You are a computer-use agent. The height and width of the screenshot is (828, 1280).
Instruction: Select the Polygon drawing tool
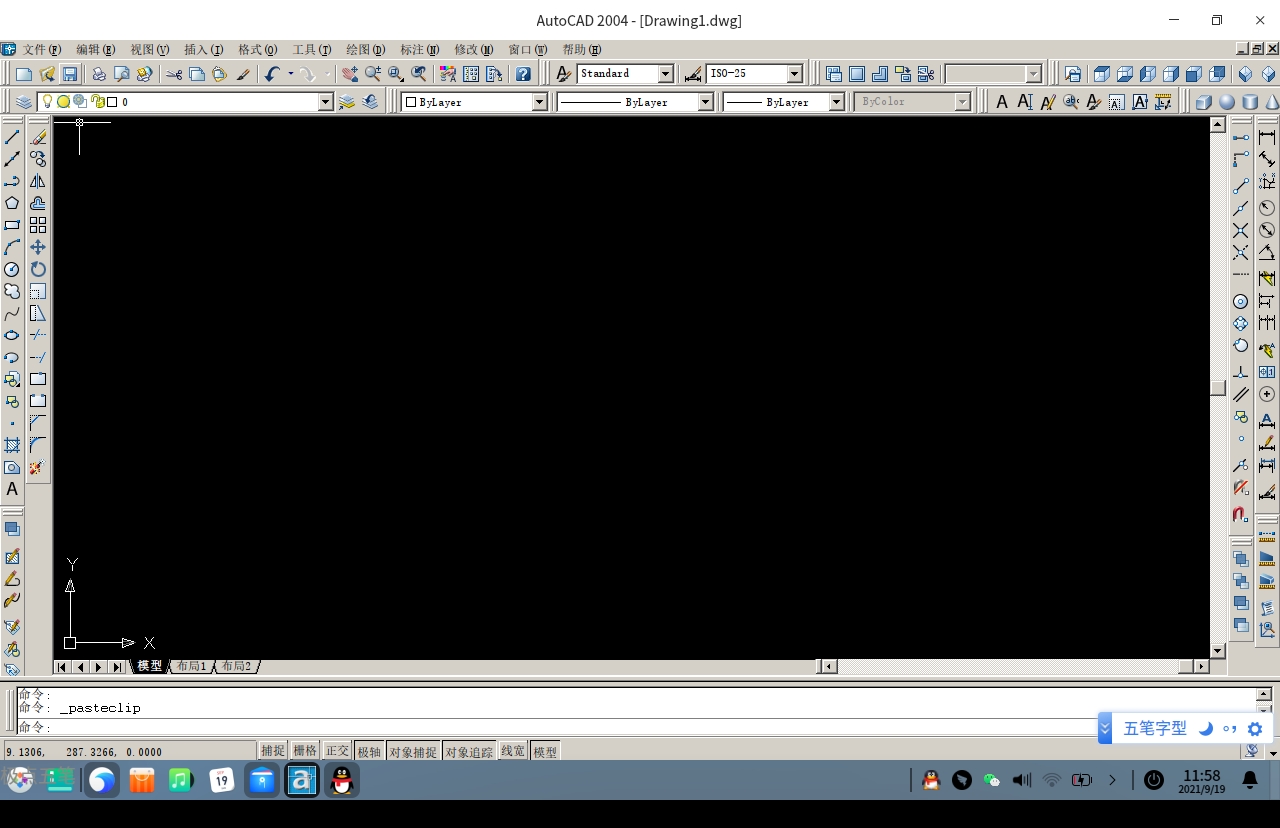tap(12, 203)
